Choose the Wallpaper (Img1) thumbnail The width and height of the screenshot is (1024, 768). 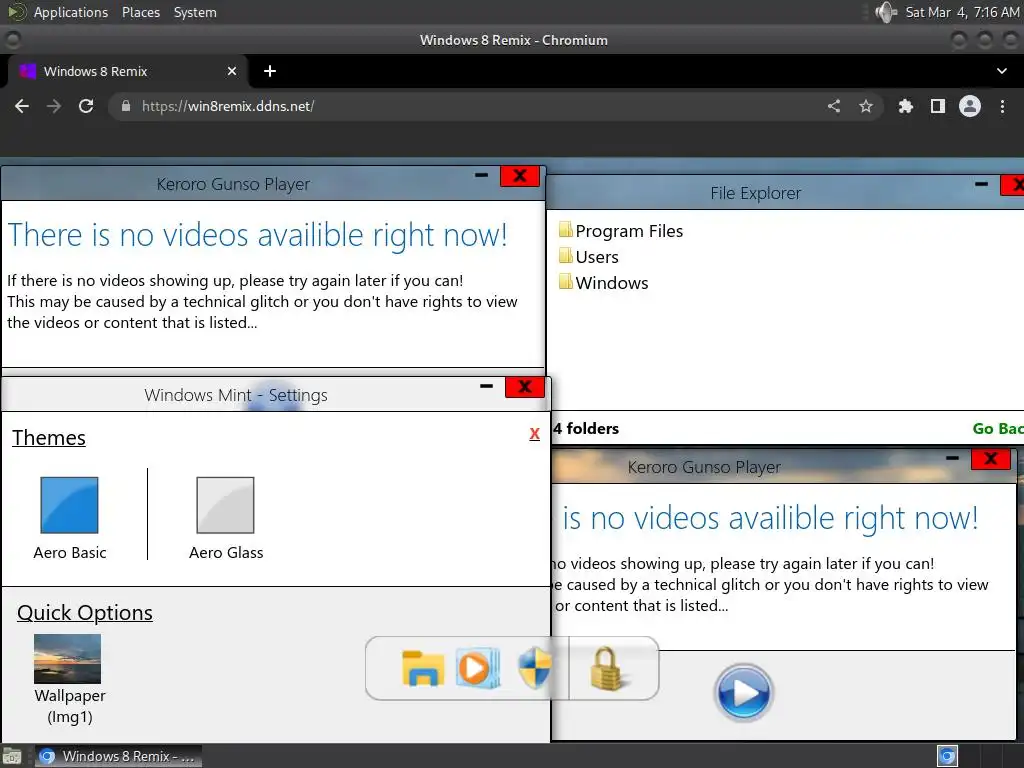(67, 659)
